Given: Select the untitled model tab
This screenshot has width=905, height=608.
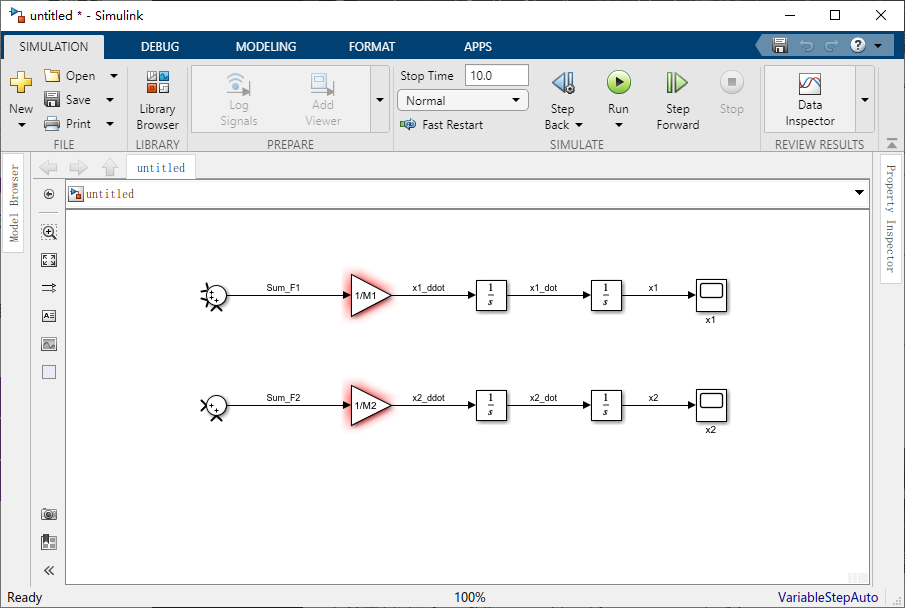Looking at the screenshot, I should click(161, 167).
